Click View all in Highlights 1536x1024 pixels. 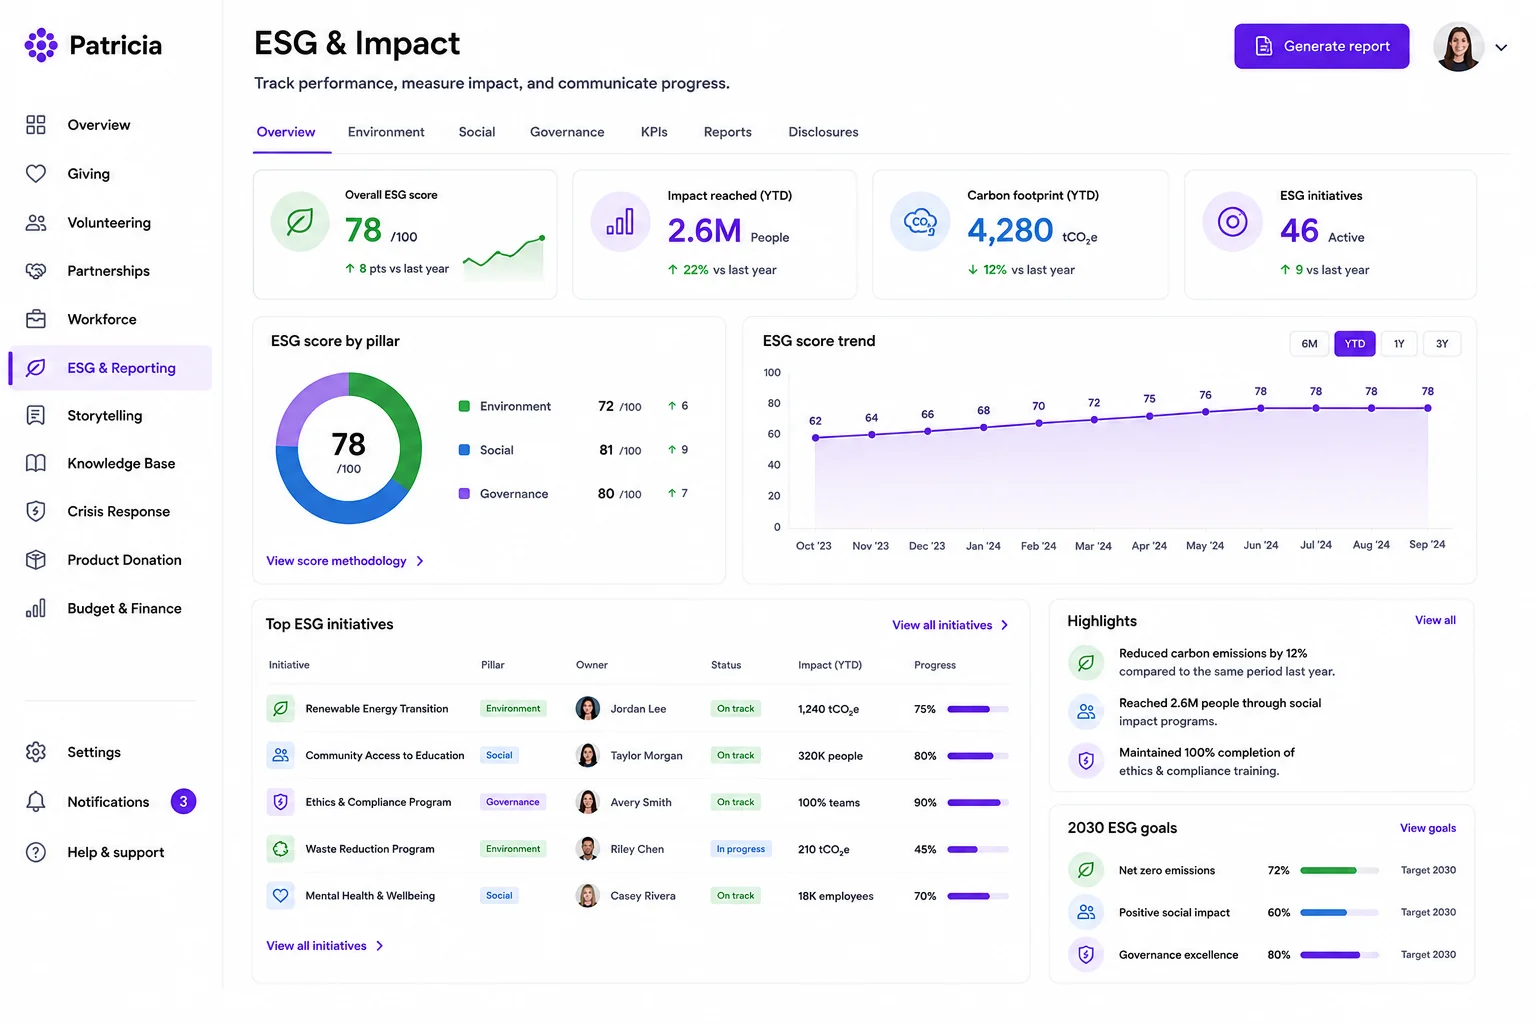click(x=1435, y=621)
